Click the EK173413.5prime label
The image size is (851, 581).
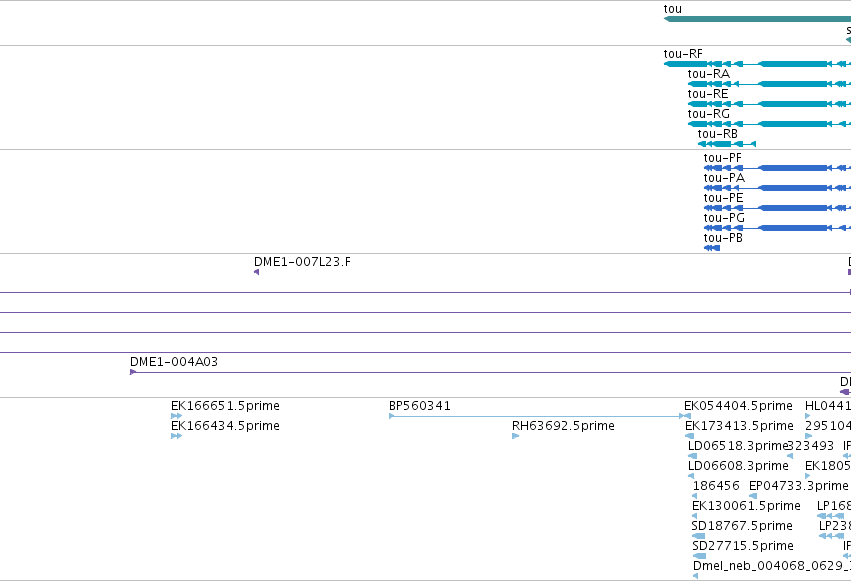point(739,426)
